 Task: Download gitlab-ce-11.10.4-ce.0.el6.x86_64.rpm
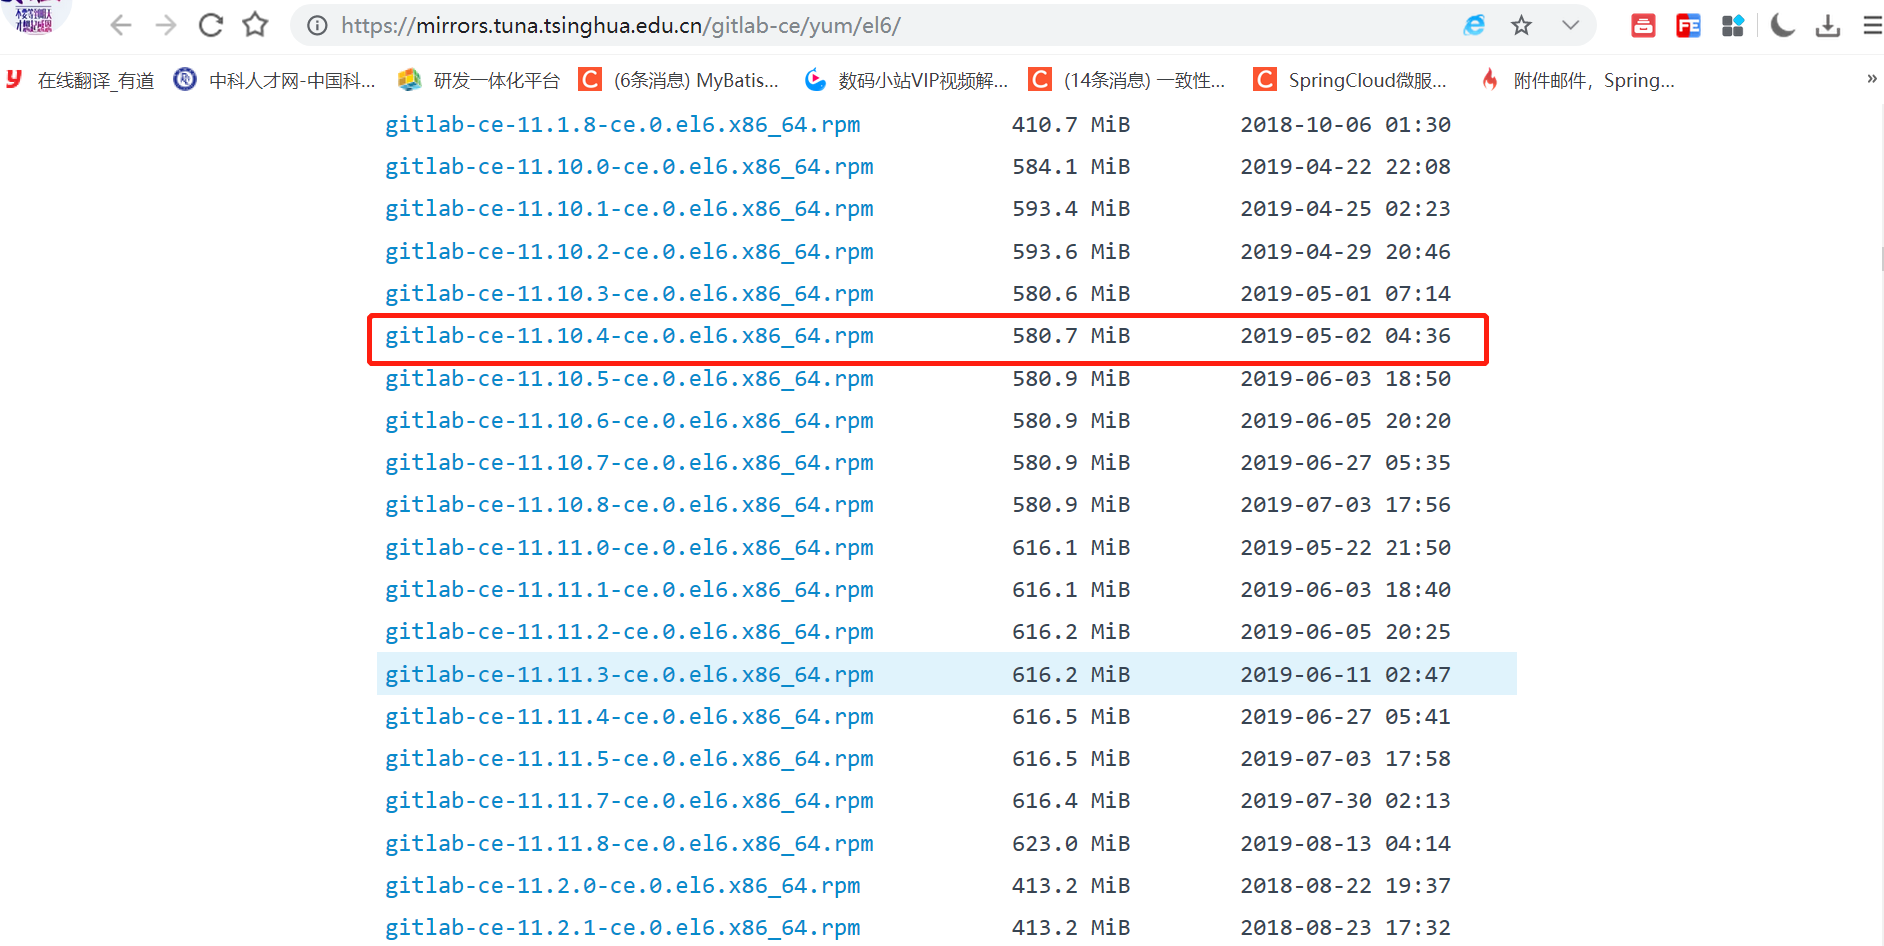629,336
